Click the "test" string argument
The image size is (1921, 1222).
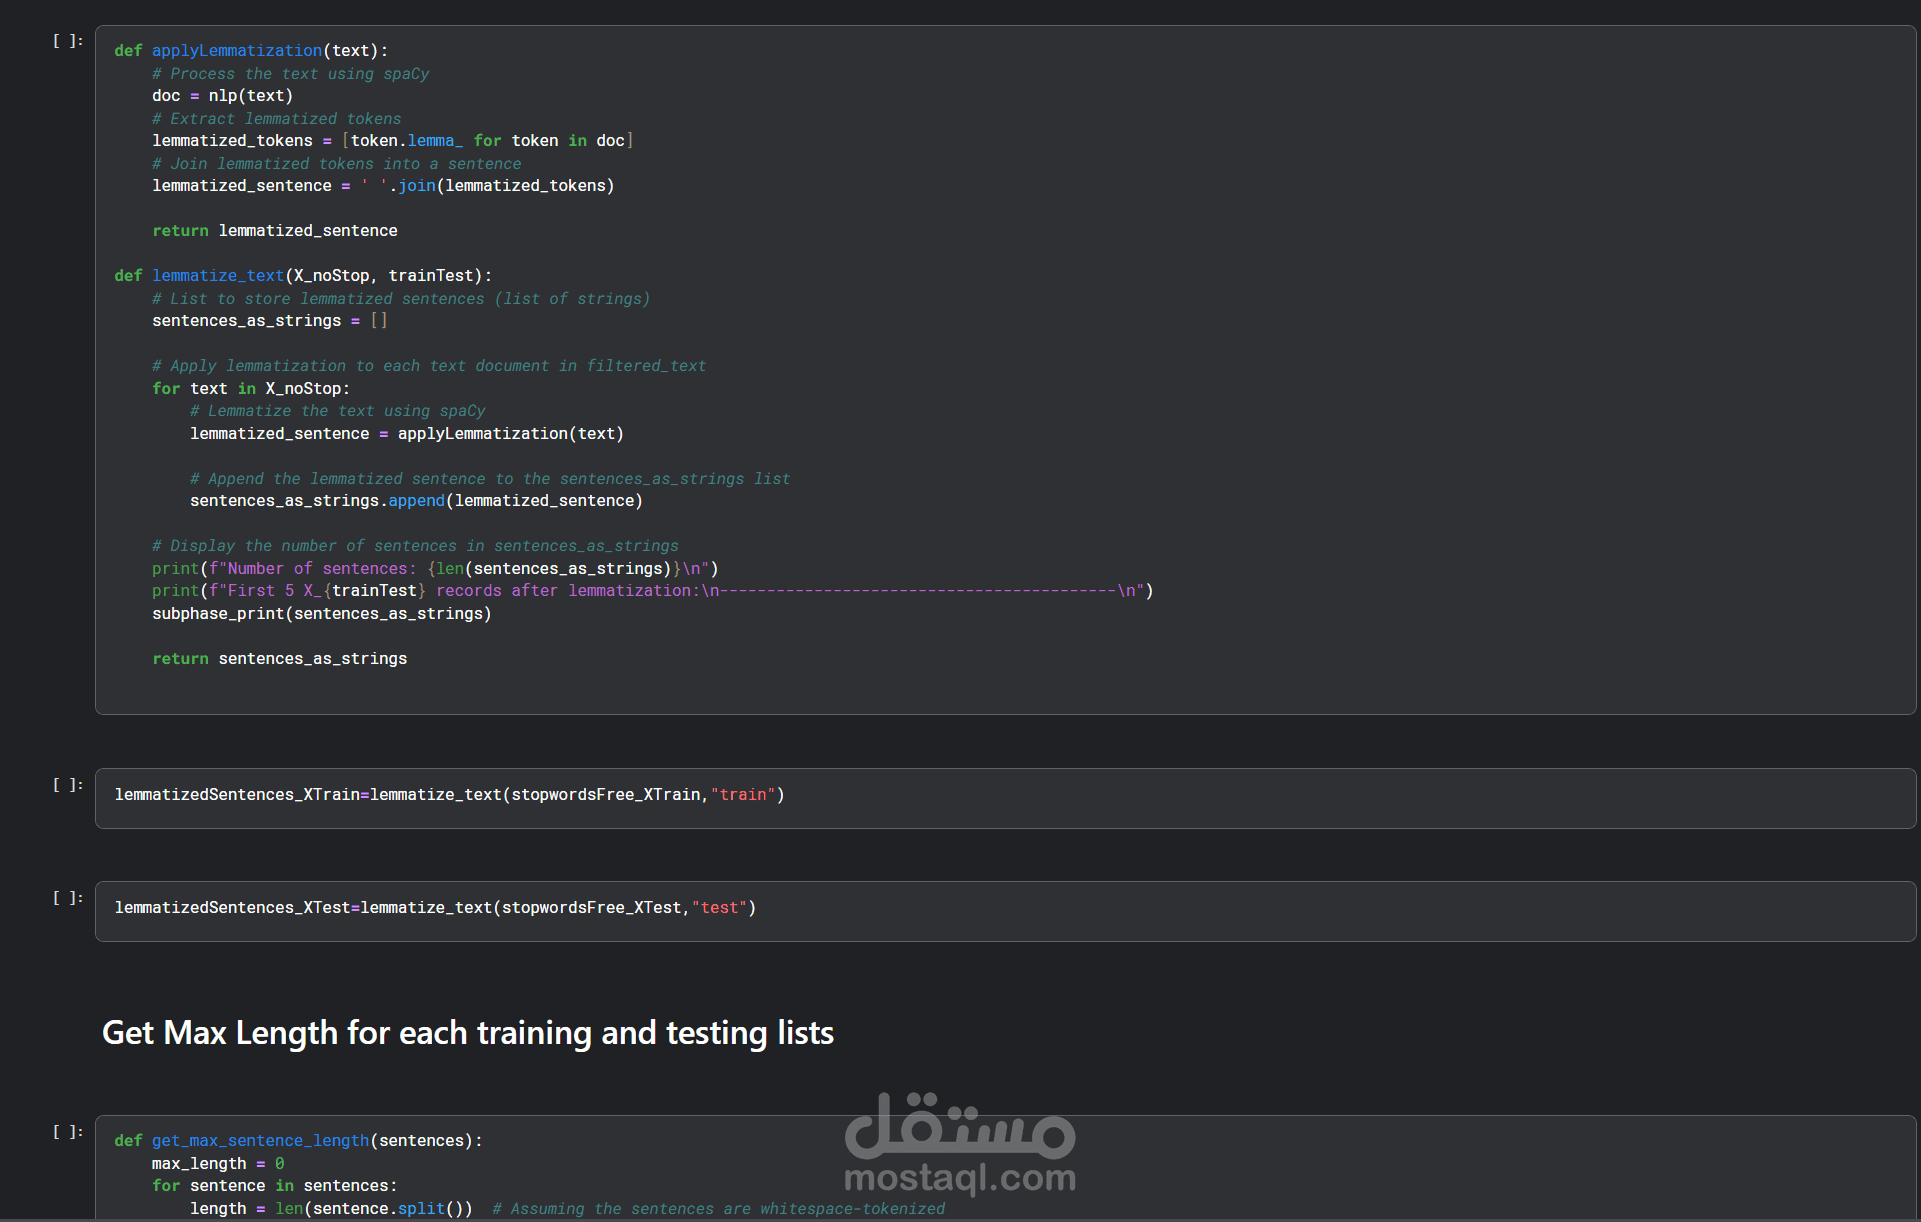click(x=719, y=908)
